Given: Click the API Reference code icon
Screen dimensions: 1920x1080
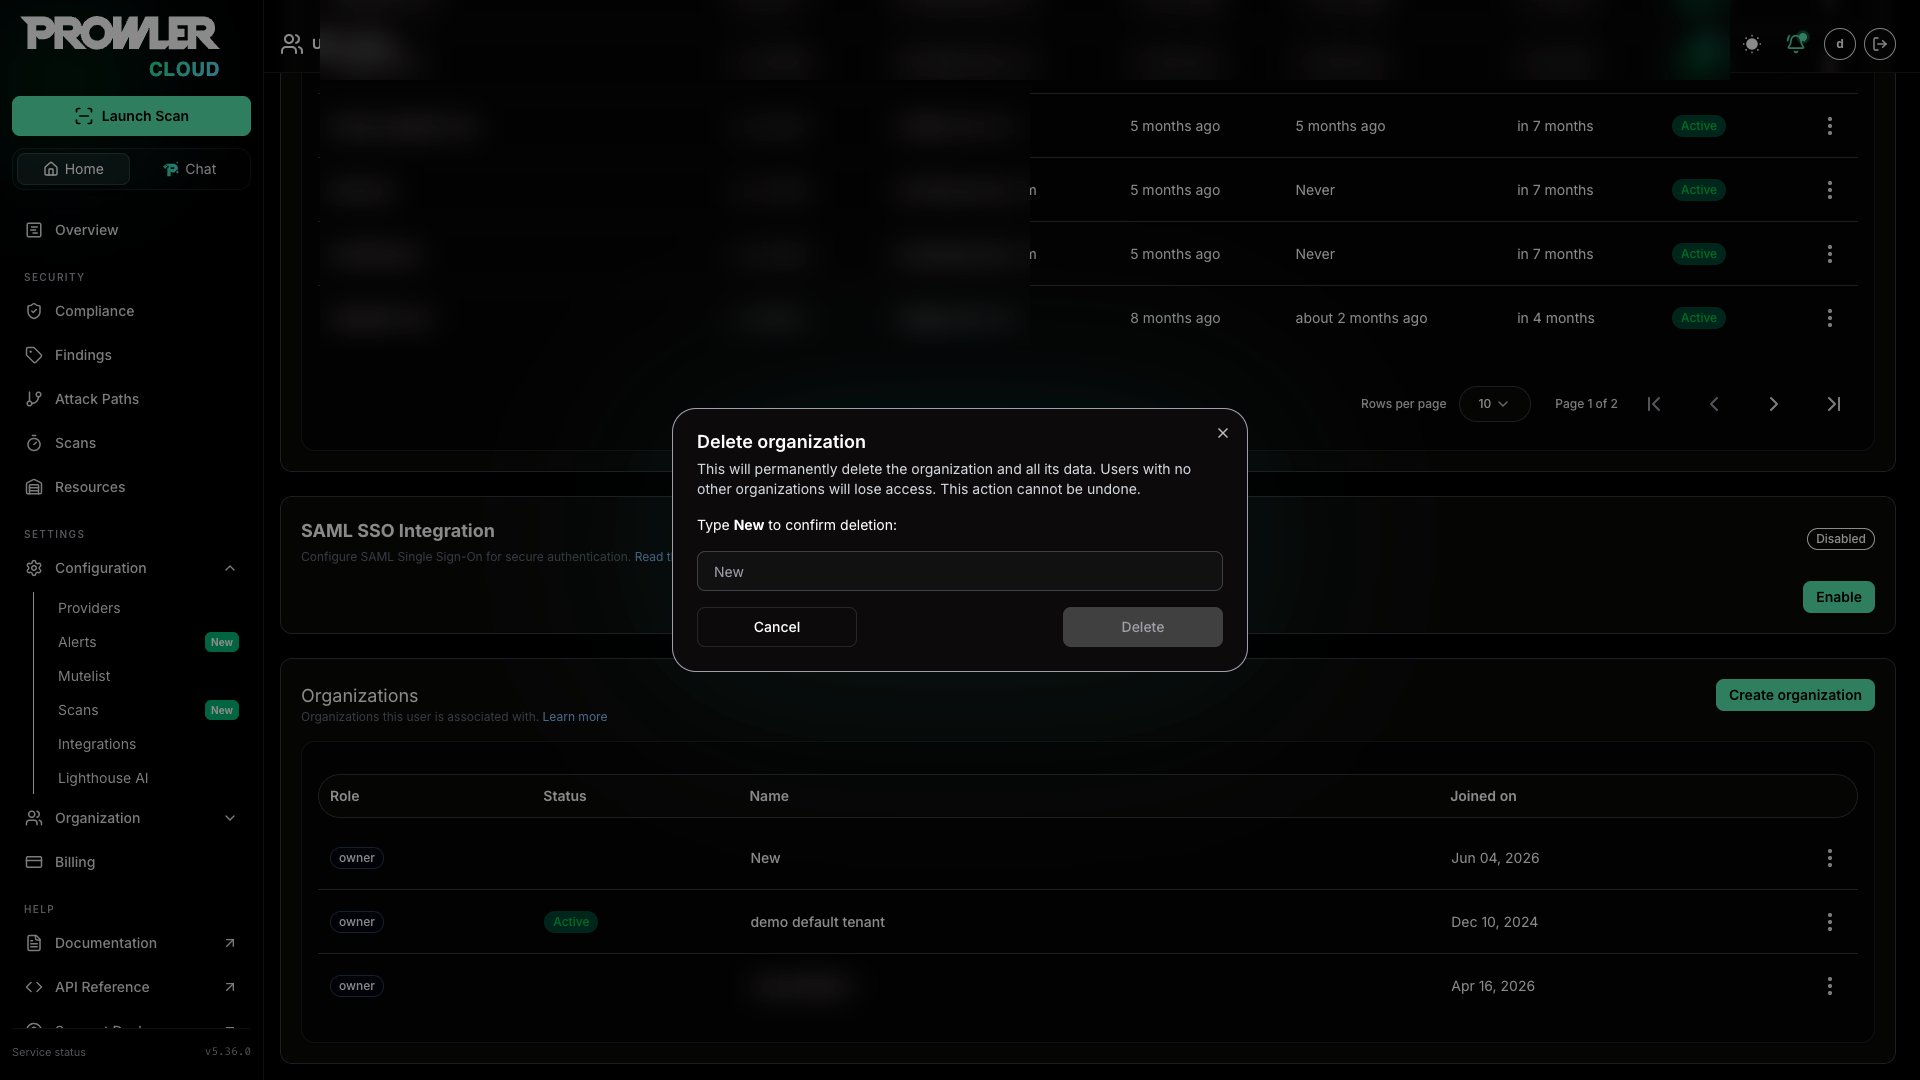Looking at the screenshot, I should (34, 987).
